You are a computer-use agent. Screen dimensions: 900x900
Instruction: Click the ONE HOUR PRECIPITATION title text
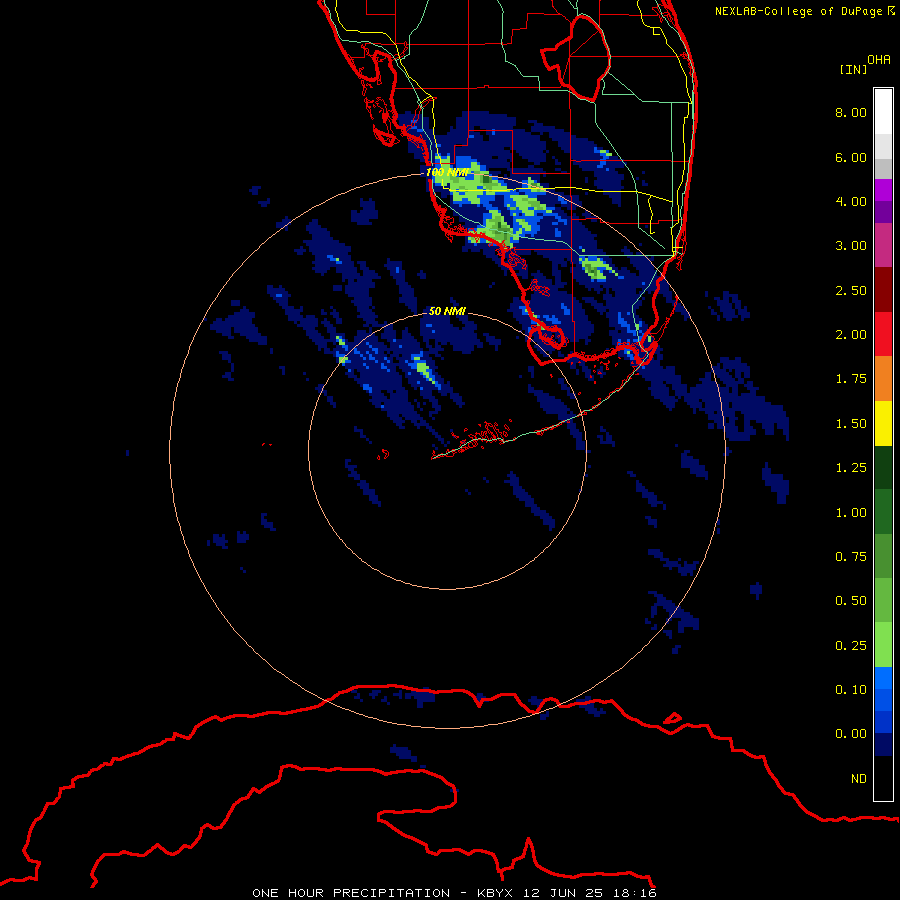pos(351,893)
